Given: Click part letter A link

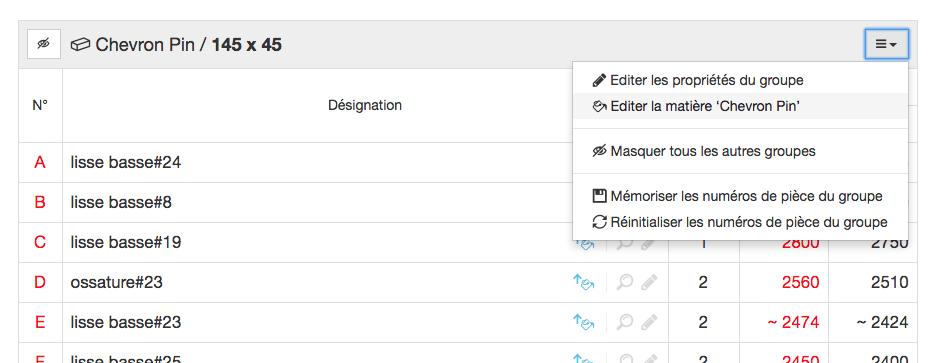Looking at the screenshot, I should tap(40, 163).
